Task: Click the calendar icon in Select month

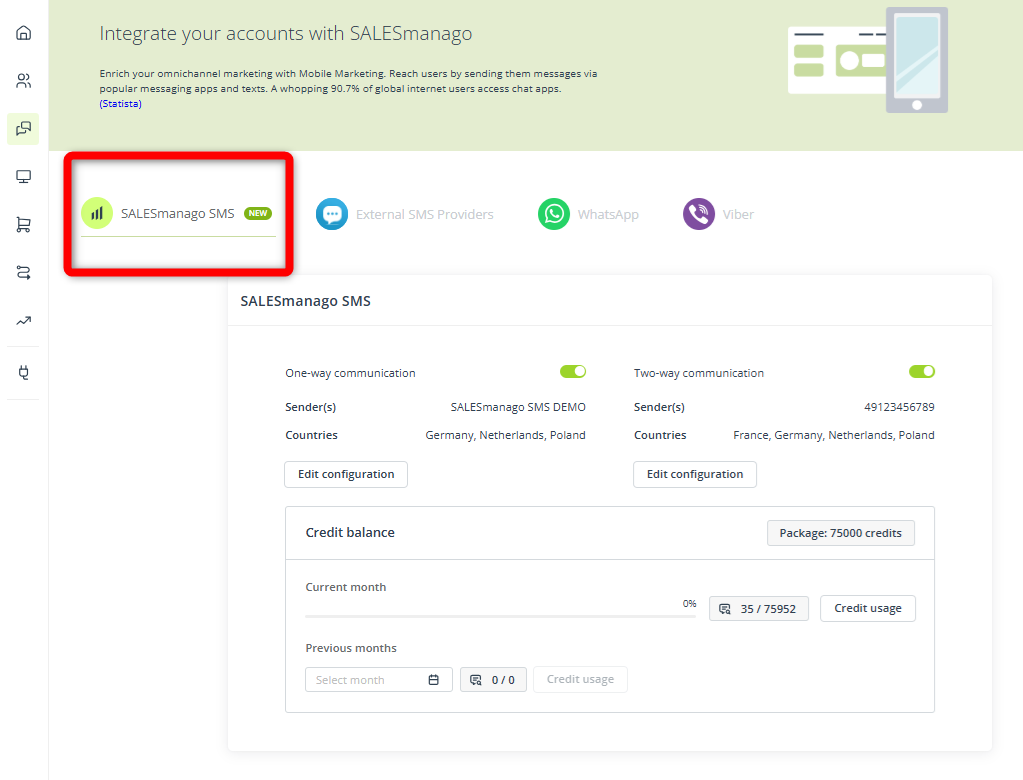Action: coord(433,680)
